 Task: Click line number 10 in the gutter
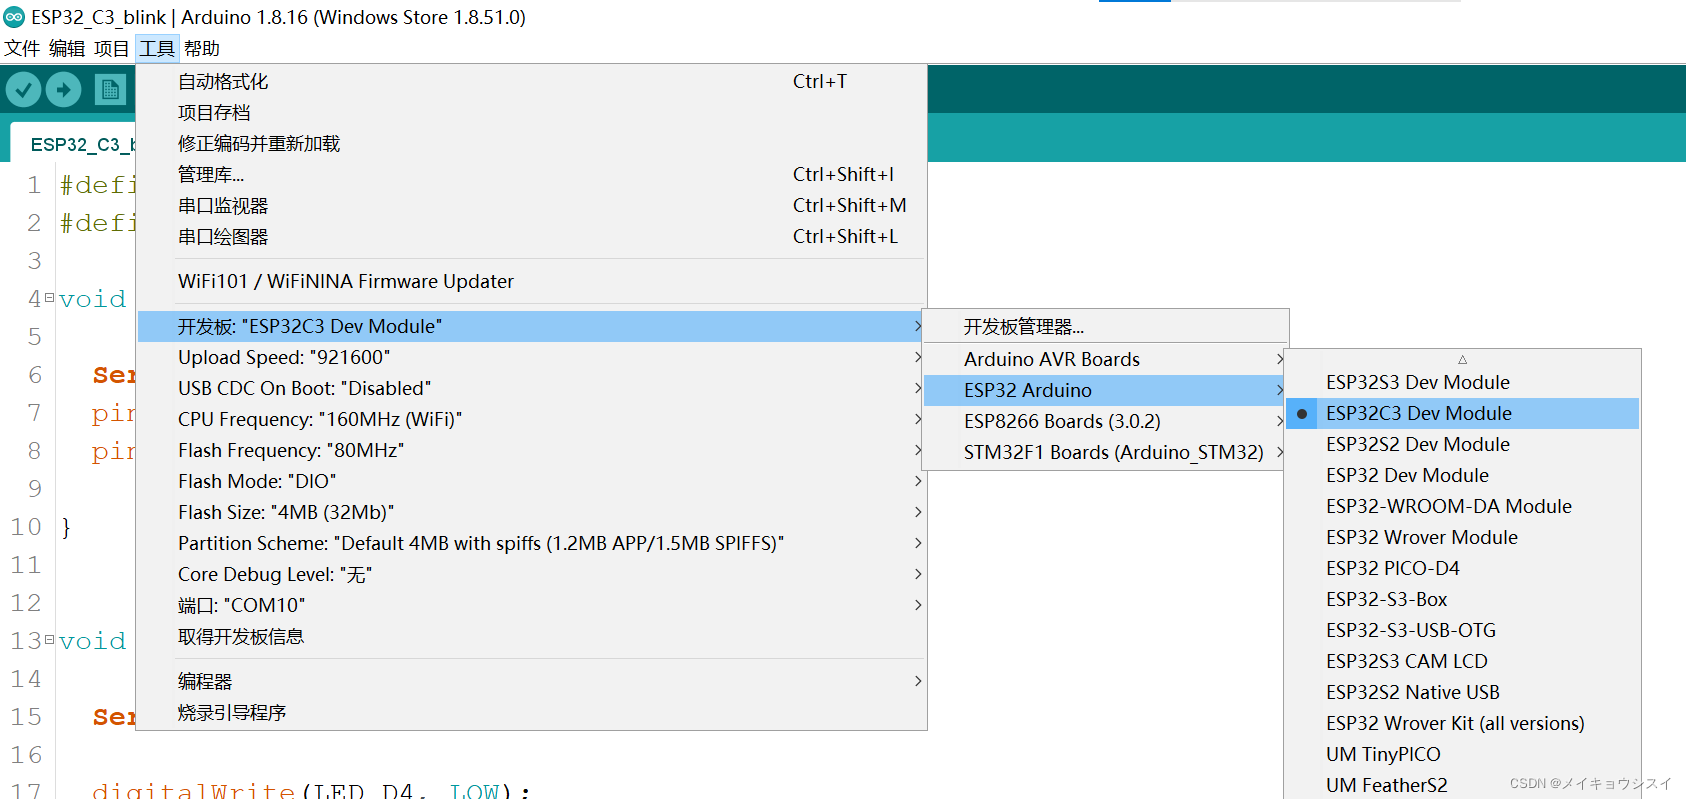[x=26, y=527]
